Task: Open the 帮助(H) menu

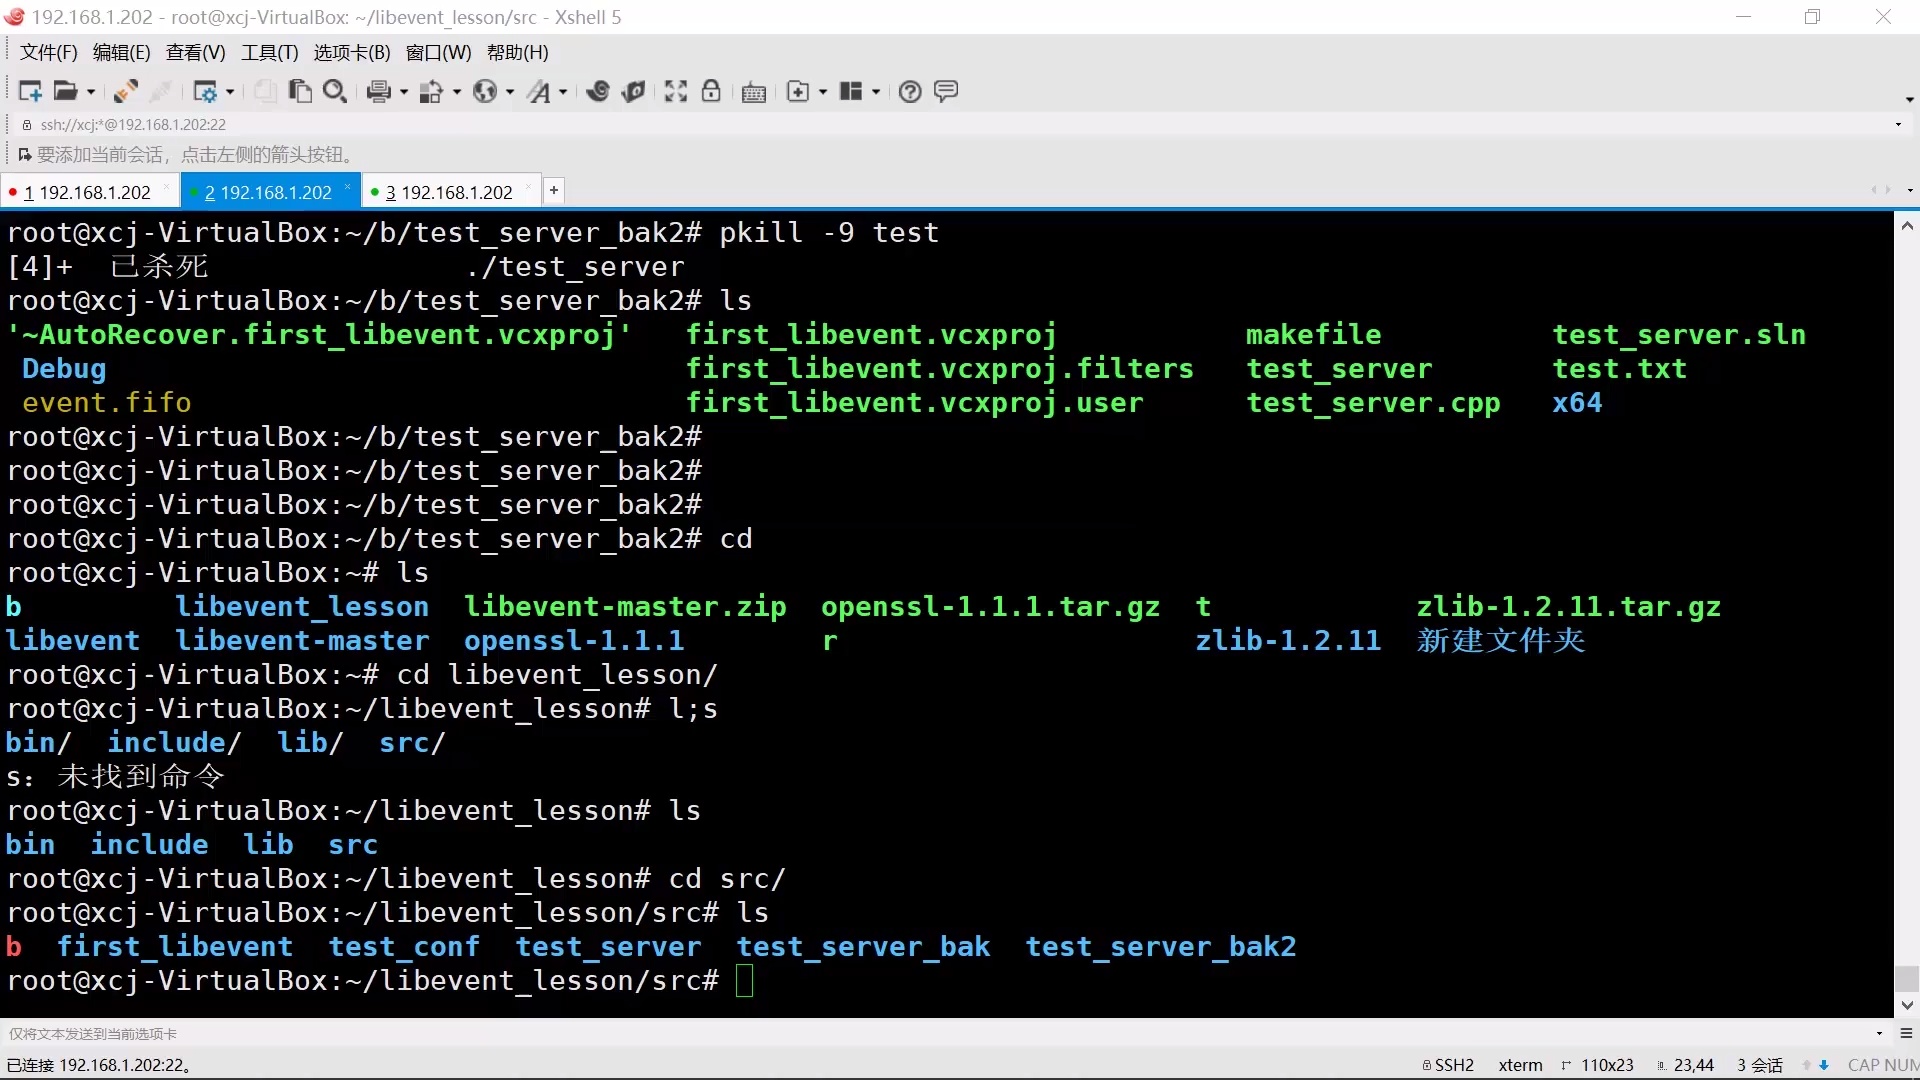Action: (x=517, y=53)
